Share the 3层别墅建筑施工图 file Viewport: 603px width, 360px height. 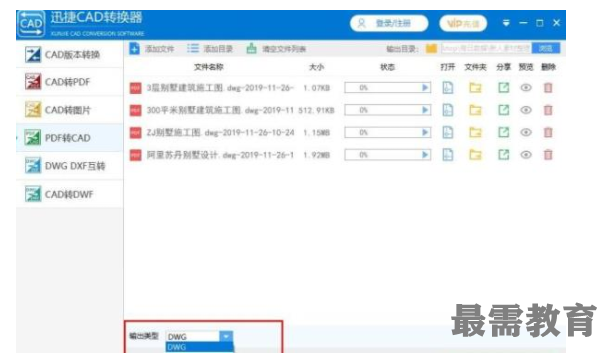click(x=503, y=88)
